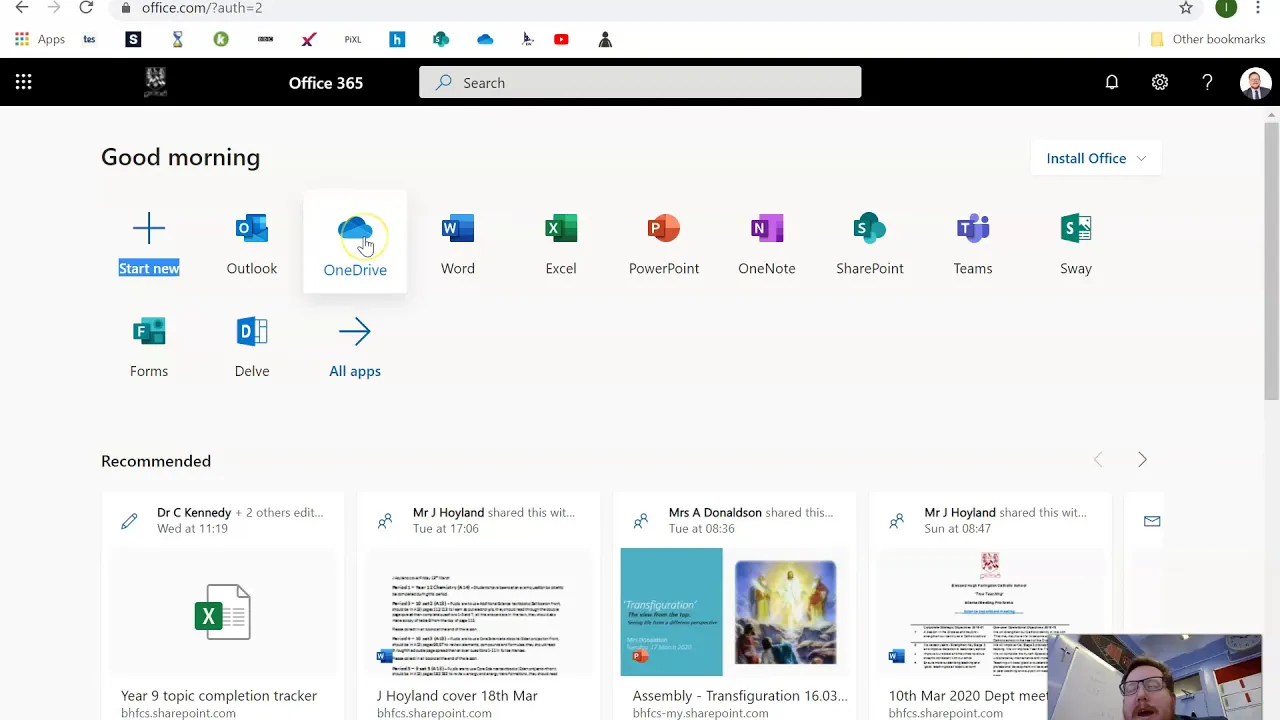Open the Word app
Image resolution: width=1280 pixels, height=720 pixels.
[458, 244]
